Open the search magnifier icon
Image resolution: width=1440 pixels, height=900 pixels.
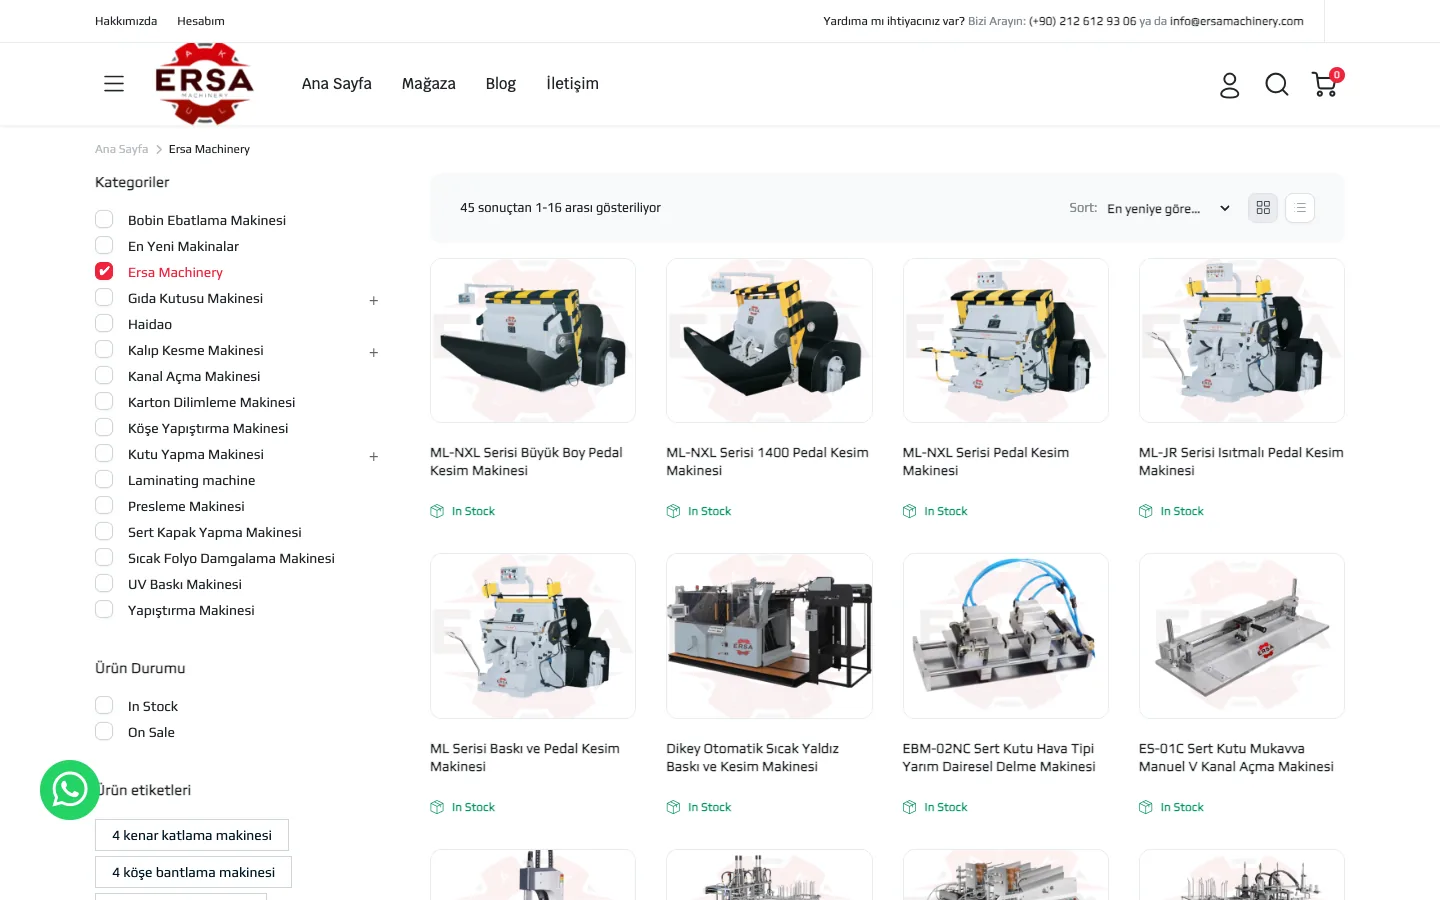(1277, 85)
